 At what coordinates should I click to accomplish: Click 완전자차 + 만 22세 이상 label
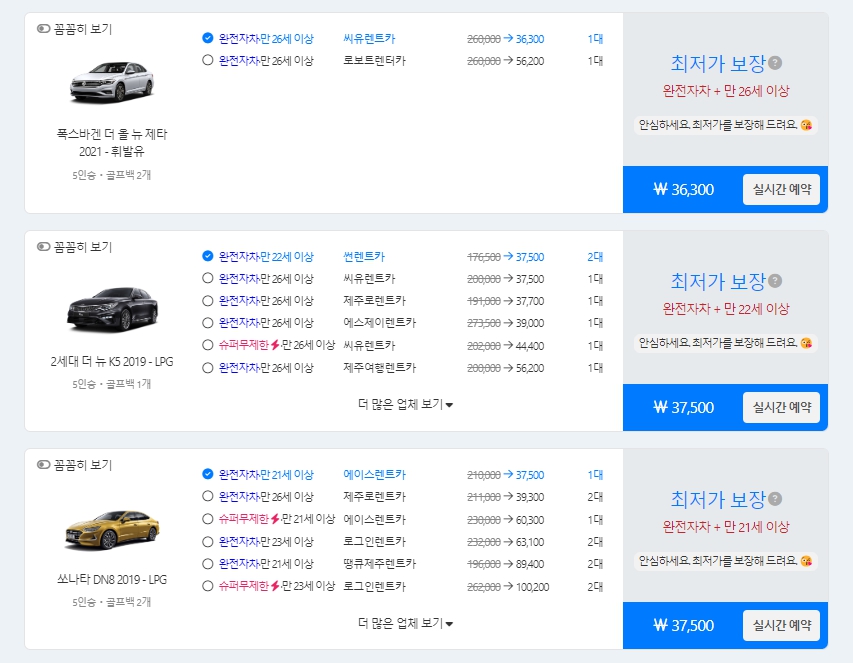click(x=726, y=309)
